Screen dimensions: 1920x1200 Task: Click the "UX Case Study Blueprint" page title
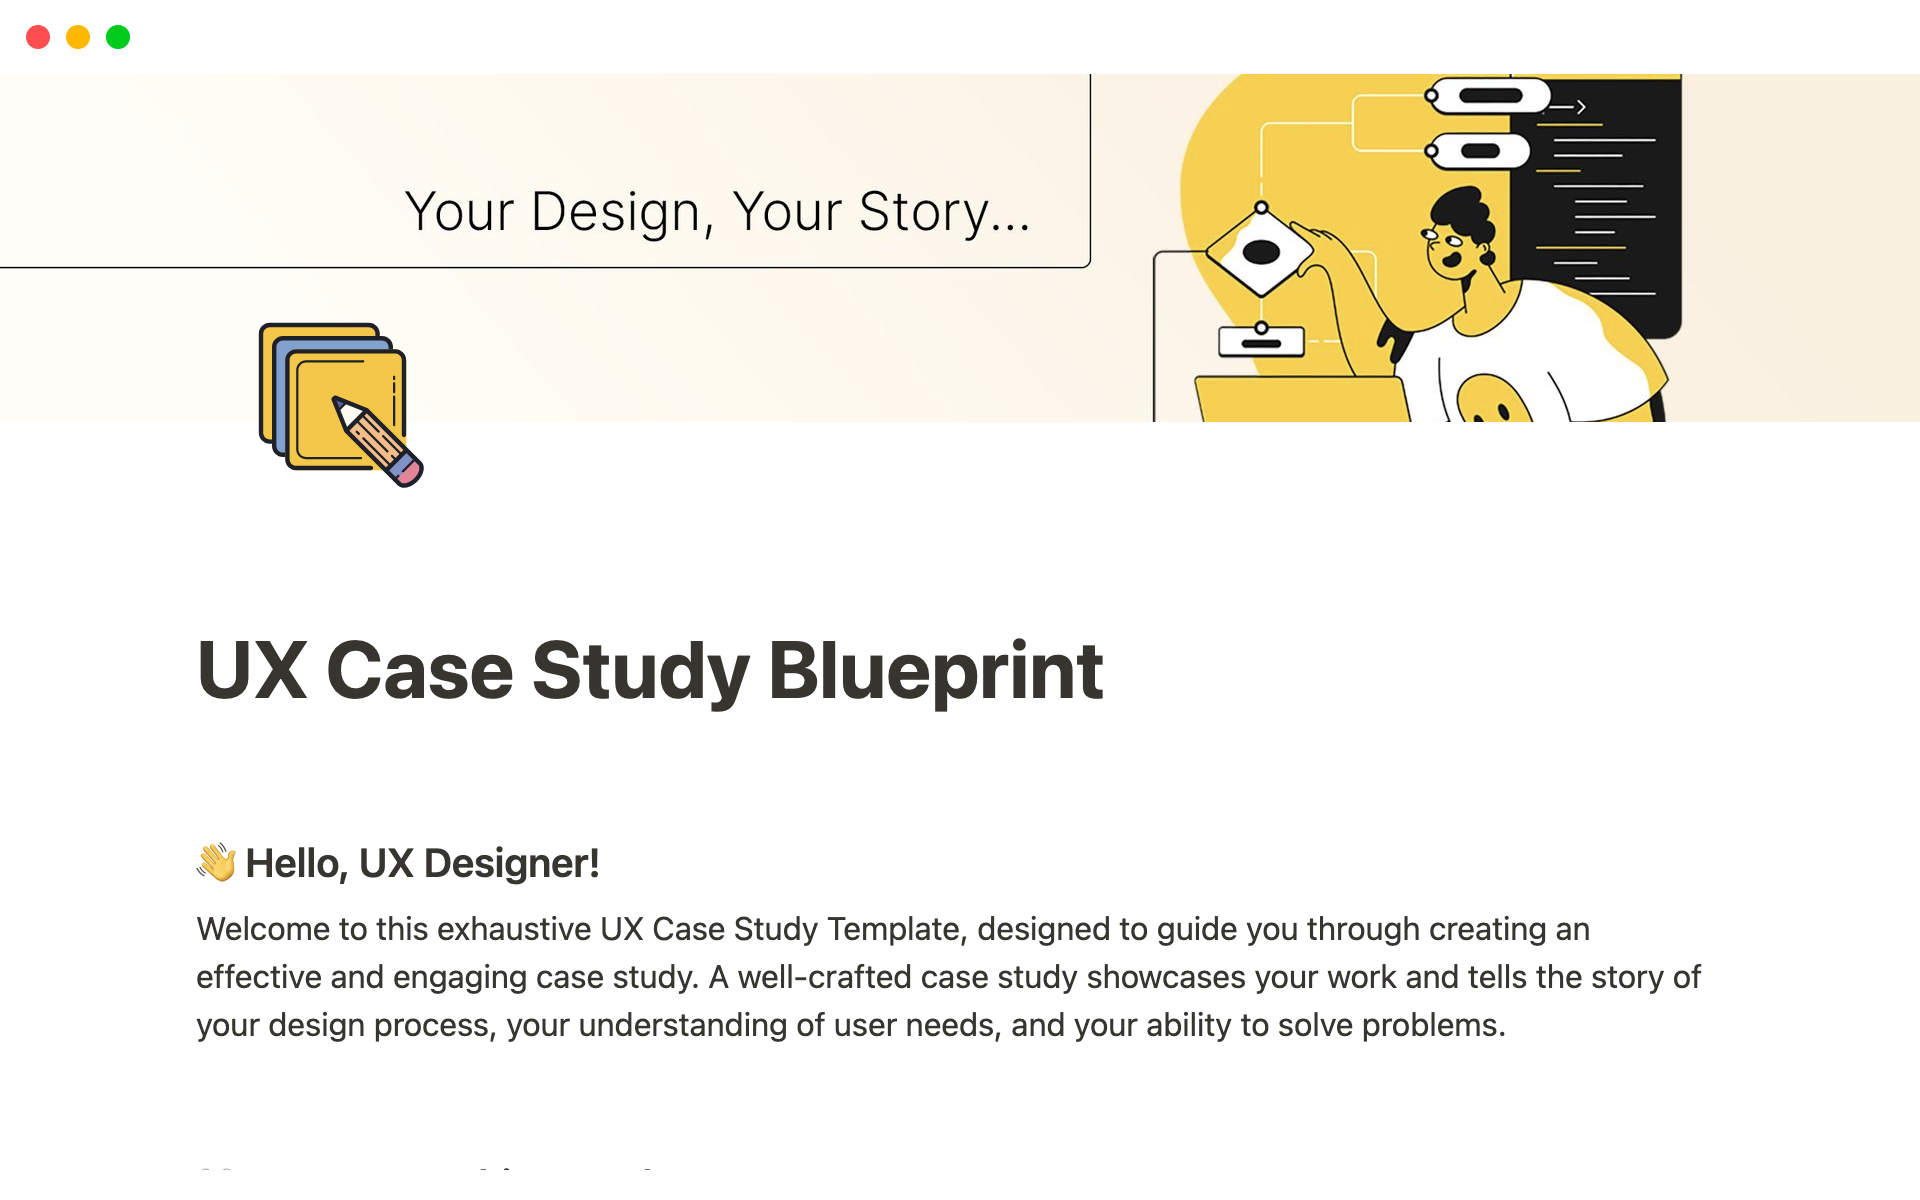(x=650, y=670)
